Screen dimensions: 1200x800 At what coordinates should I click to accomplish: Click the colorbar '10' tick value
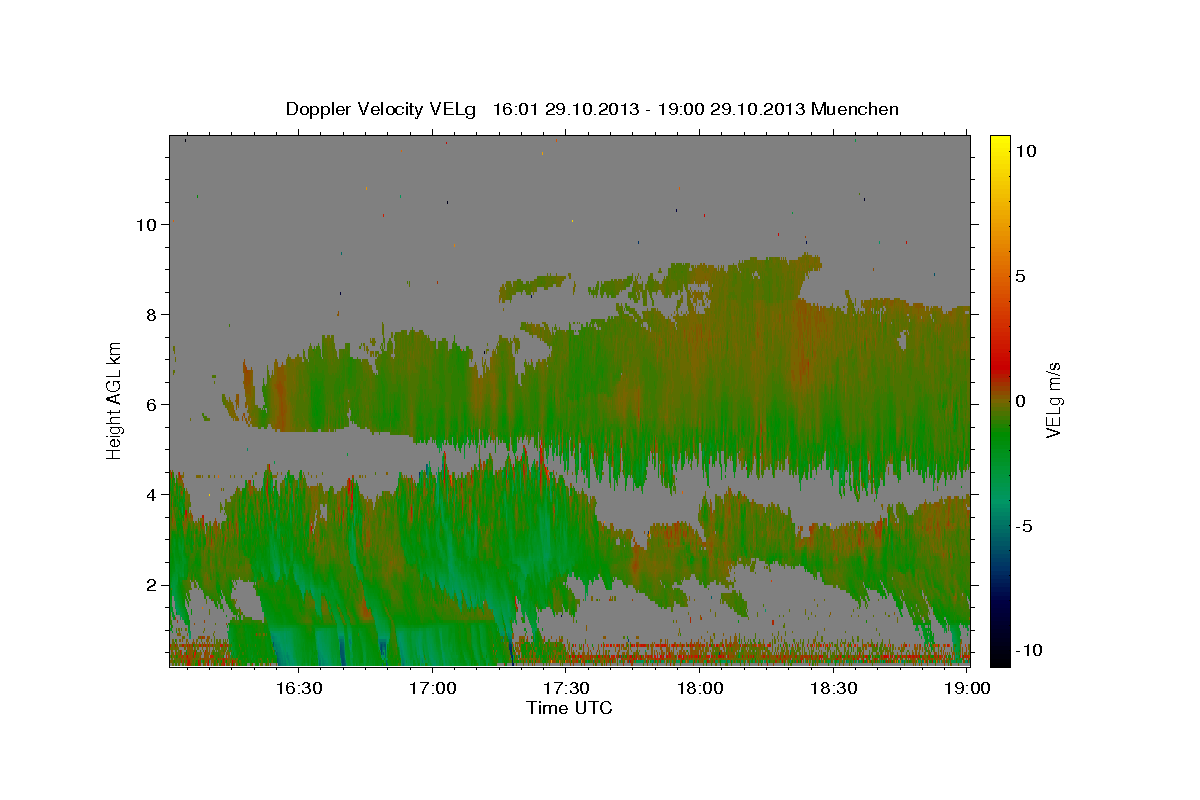click(1025, 151)
